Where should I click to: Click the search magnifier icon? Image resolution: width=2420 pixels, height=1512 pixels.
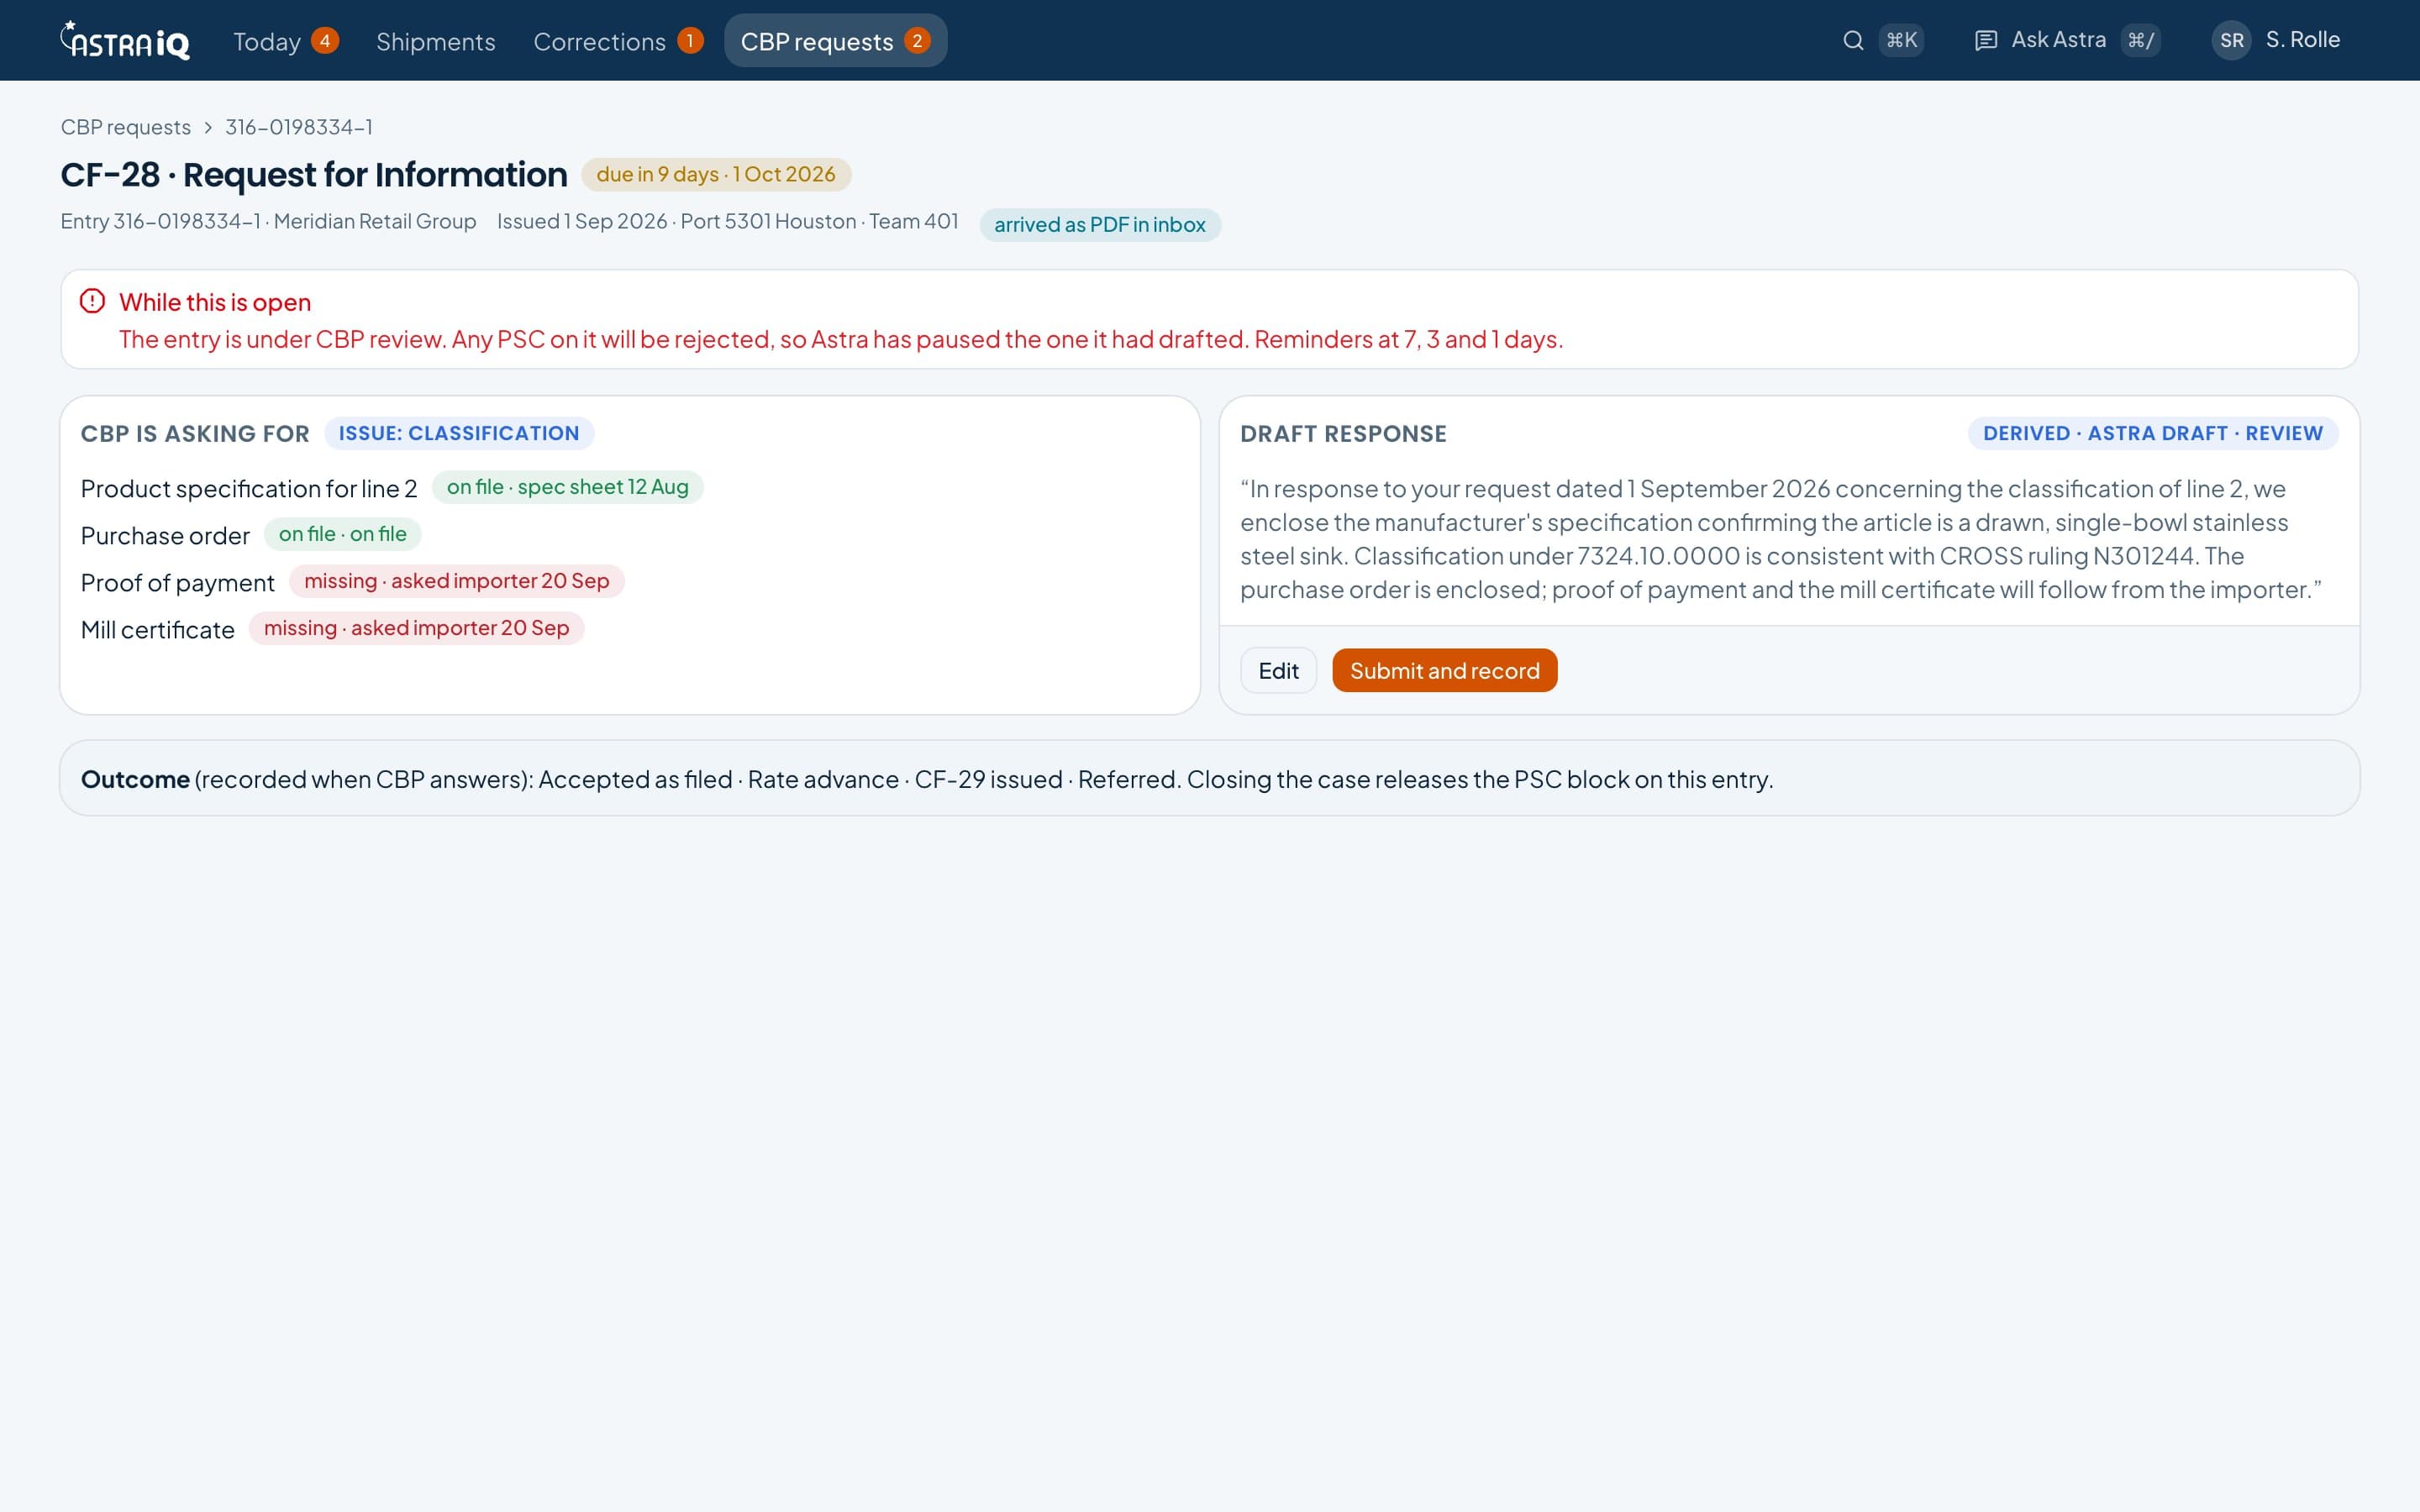(x=1853, y=40)
